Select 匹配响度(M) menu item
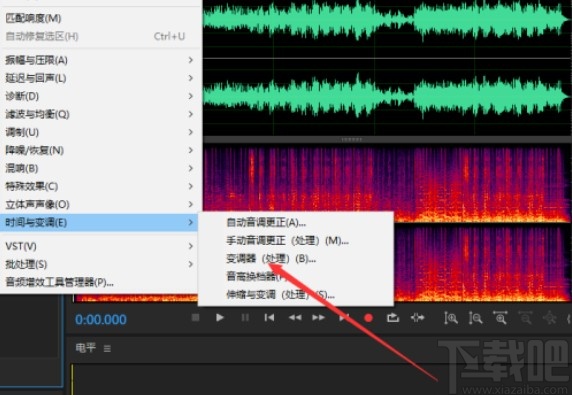Viewport: 572px width, 395px height. tap(101, 18)
